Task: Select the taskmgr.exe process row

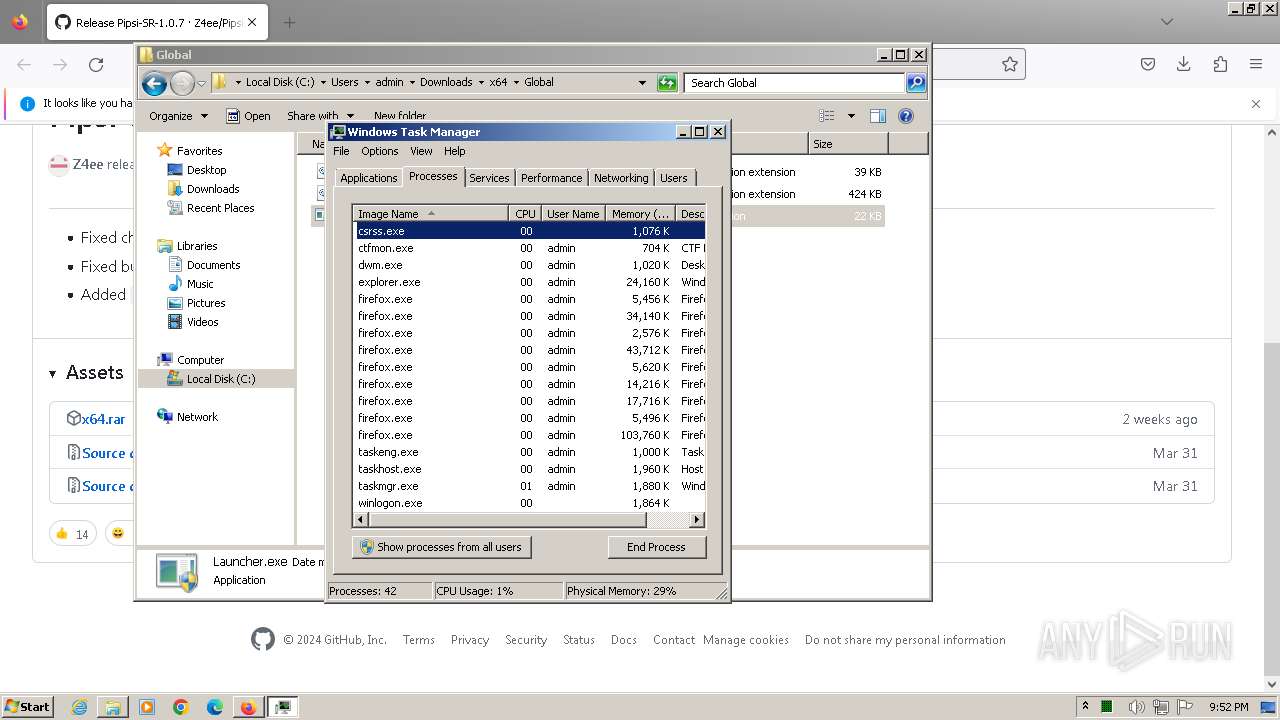Action: click(530, 486)
